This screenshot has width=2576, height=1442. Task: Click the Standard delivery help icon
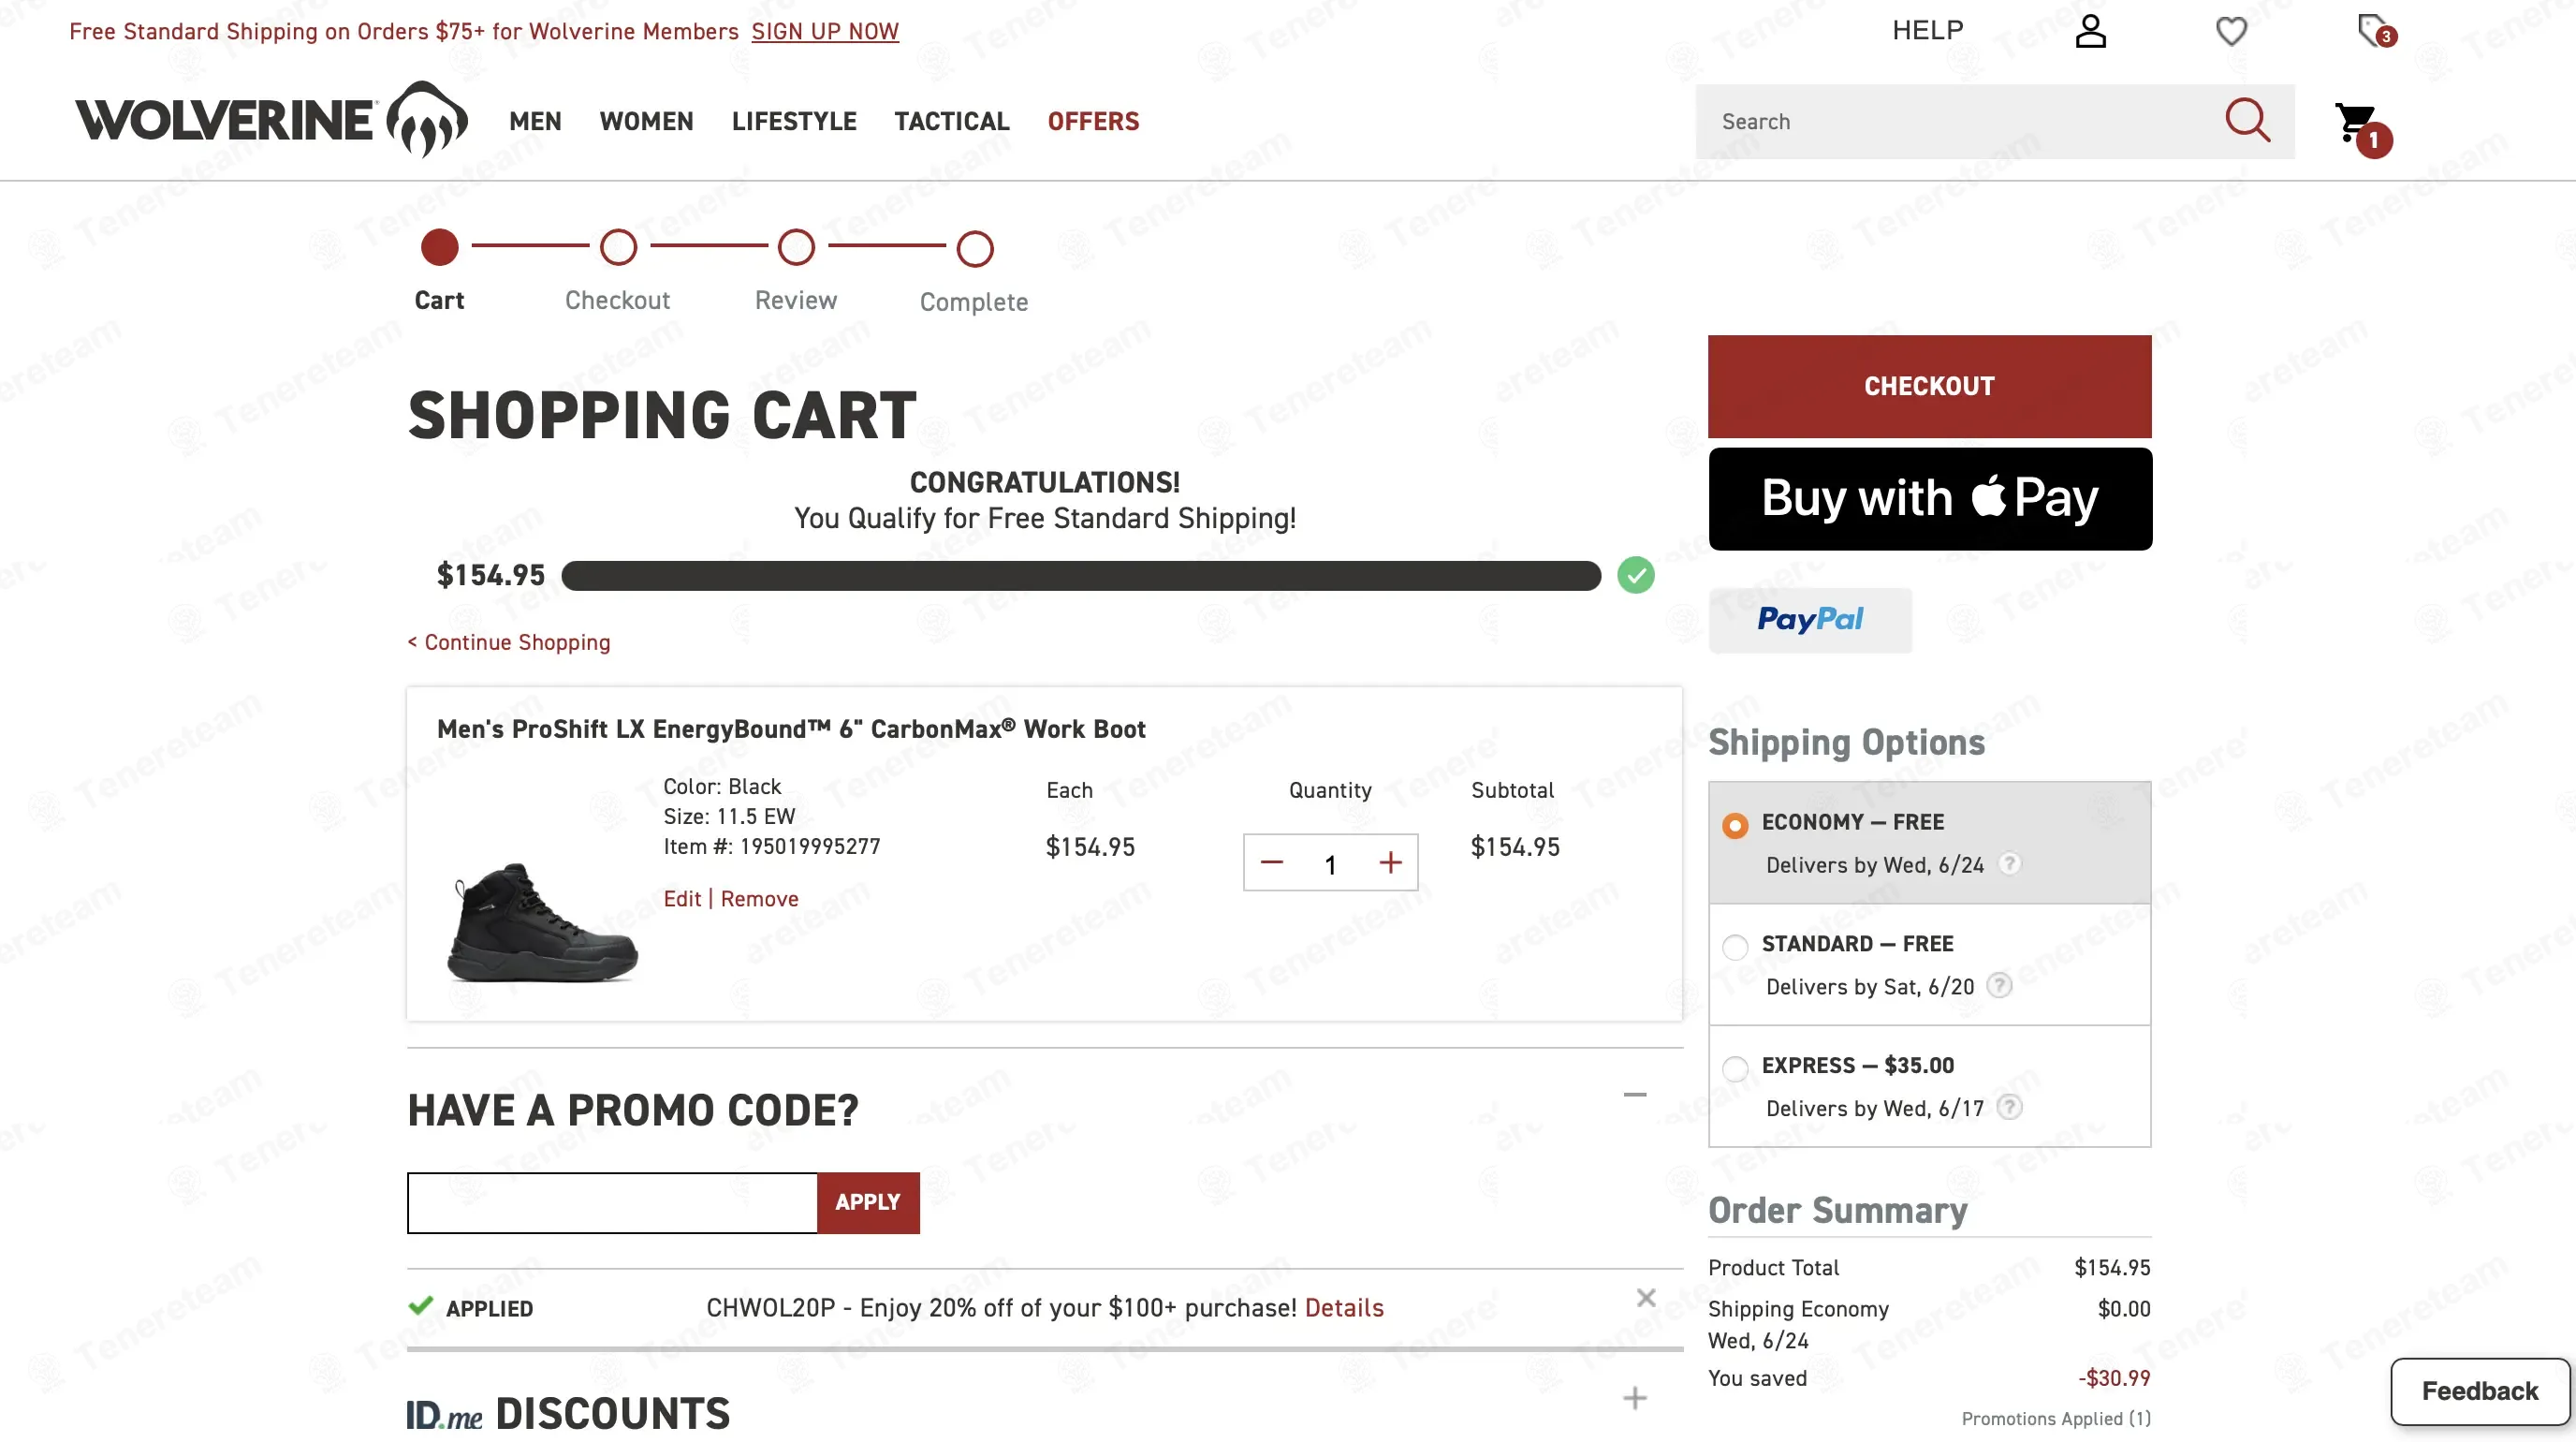click(1999, 986)
